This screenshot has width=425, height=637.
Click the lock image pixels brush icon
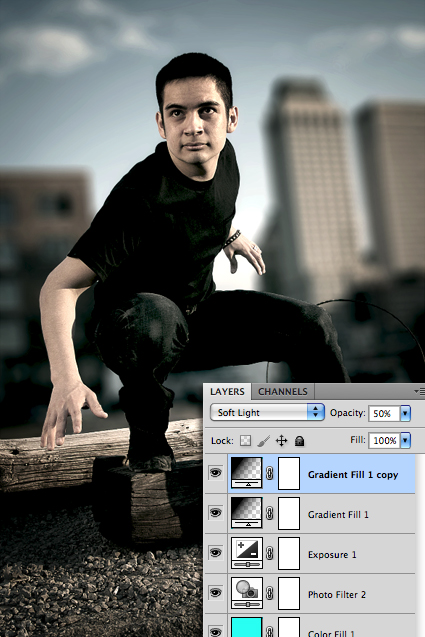pyautogui.click(x=263, y=441)
